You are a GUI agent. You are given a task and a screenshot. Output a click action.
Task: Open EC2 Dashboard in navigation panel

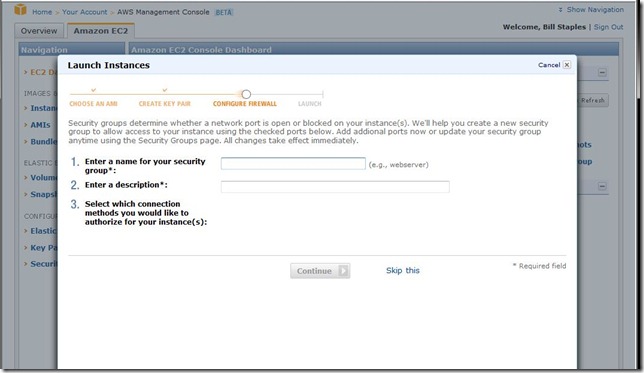44,72
